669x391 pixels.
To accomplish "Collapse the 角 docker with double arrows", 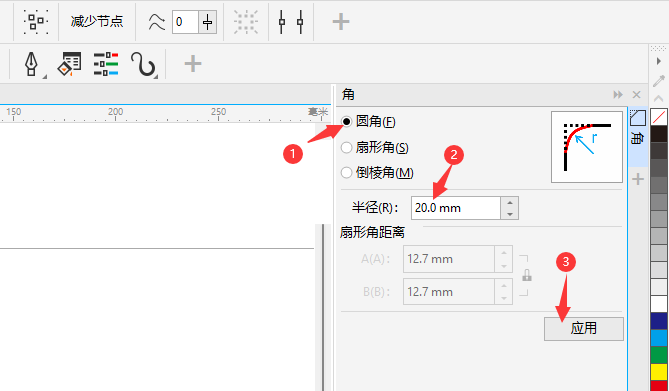I will click(x=618, y=95).
